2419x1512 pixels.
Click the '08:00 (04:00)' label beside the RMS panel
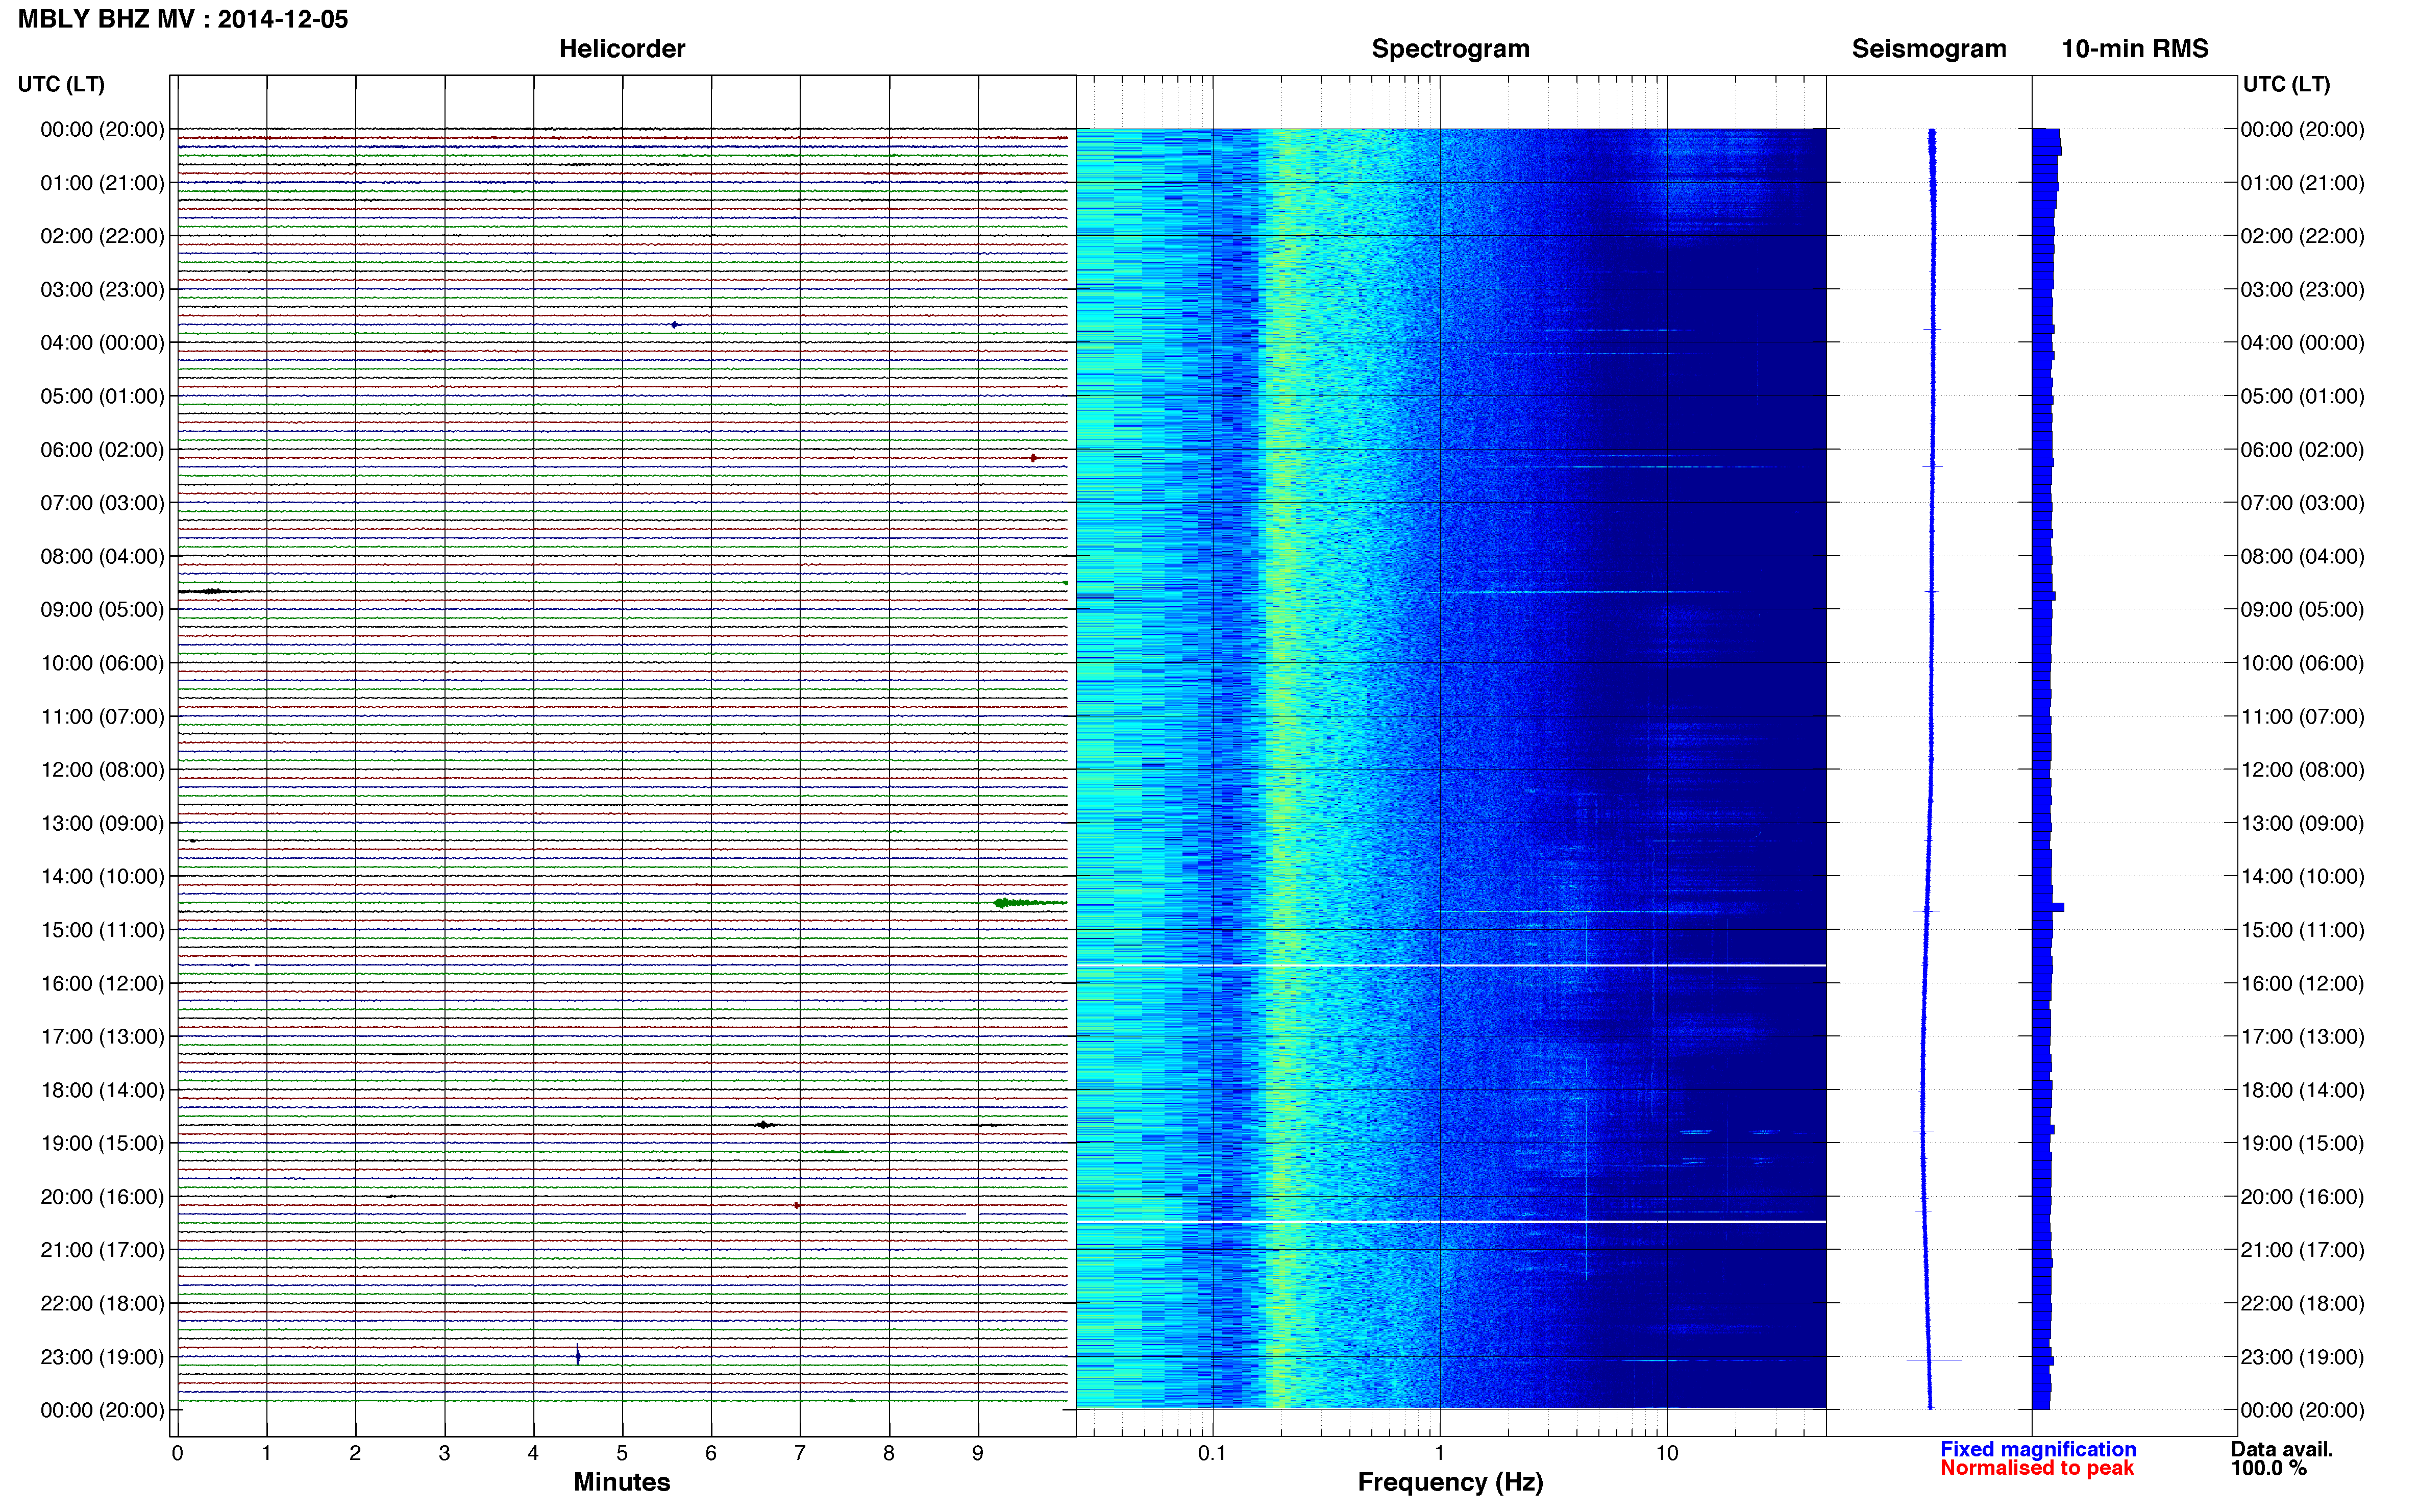click(x=2302, y=556)
